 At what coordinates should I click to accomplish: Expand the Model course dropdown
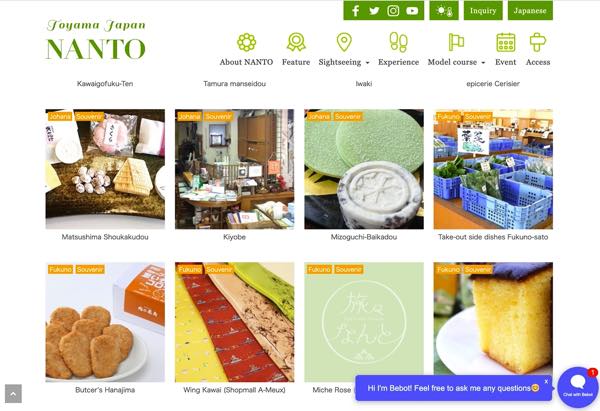pyautogui.click(x=456, y=62)
